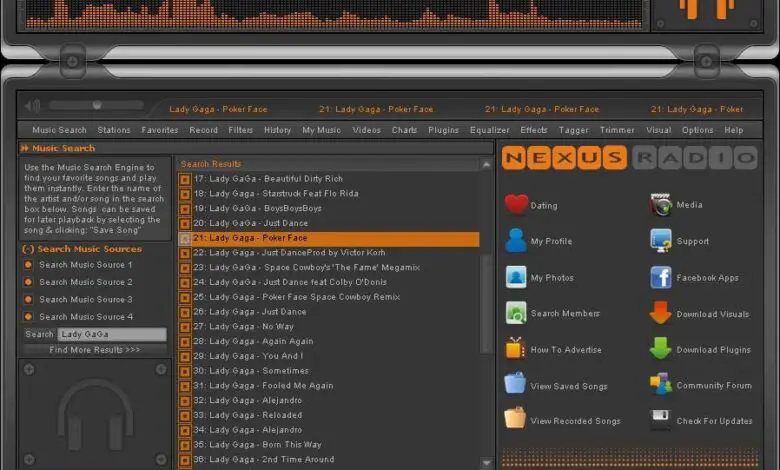Click the NEXUS RADIO logo
Screen dimensions: 780x470
pos(629,158)
